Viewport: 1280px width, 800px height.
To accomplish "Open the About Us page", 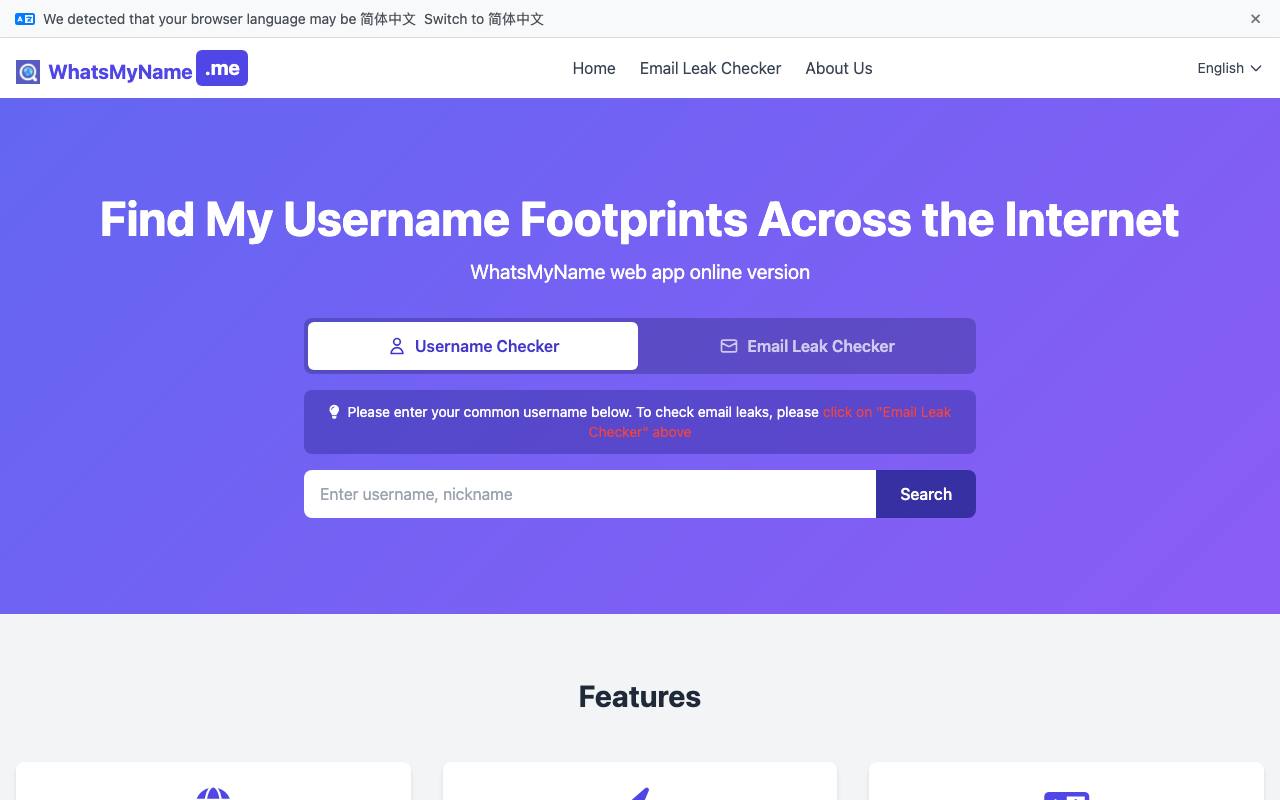I will [839, 68].
